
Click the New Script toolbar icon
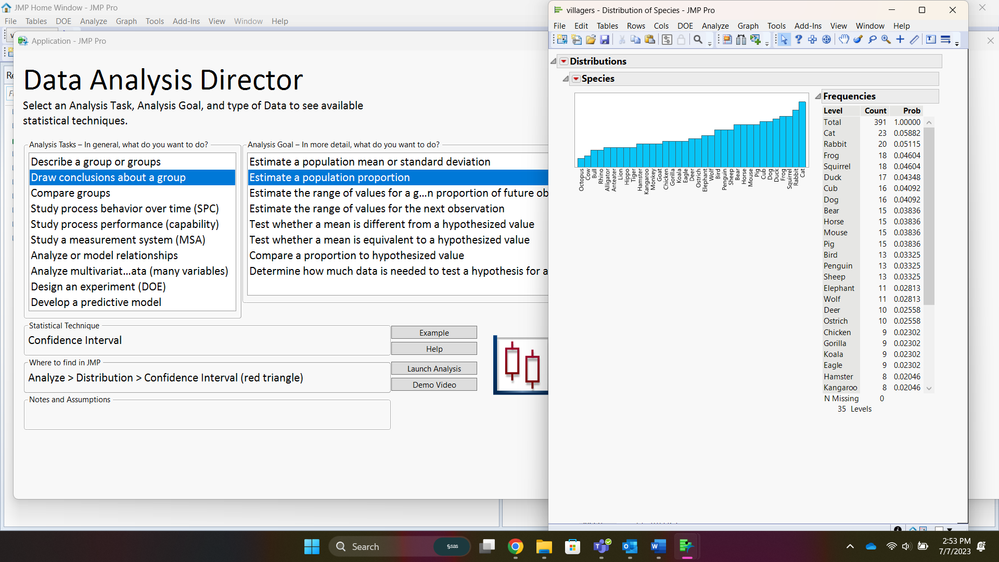tap(577, 40)
